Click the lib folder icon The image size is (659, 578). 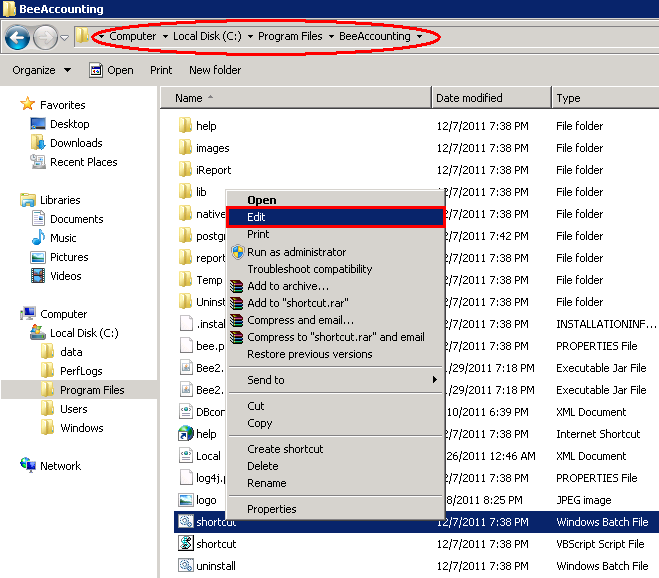click(185, 191)
